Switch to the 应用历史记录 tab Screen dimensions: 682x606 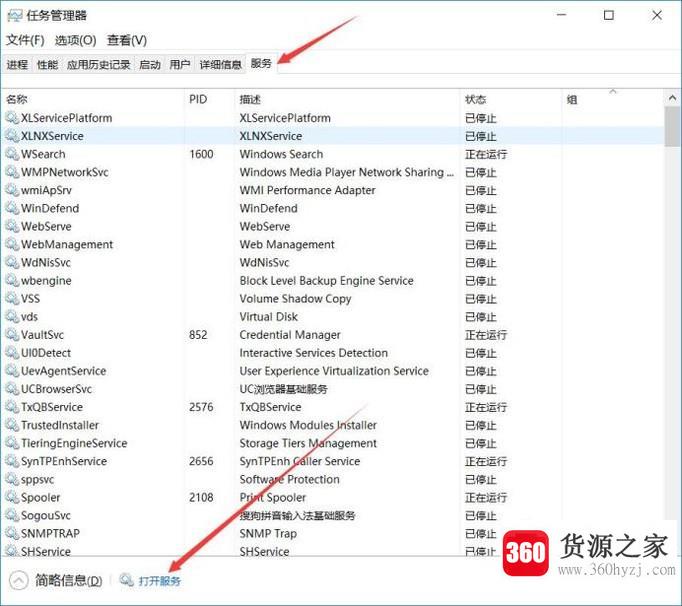(x=98, y=64)
